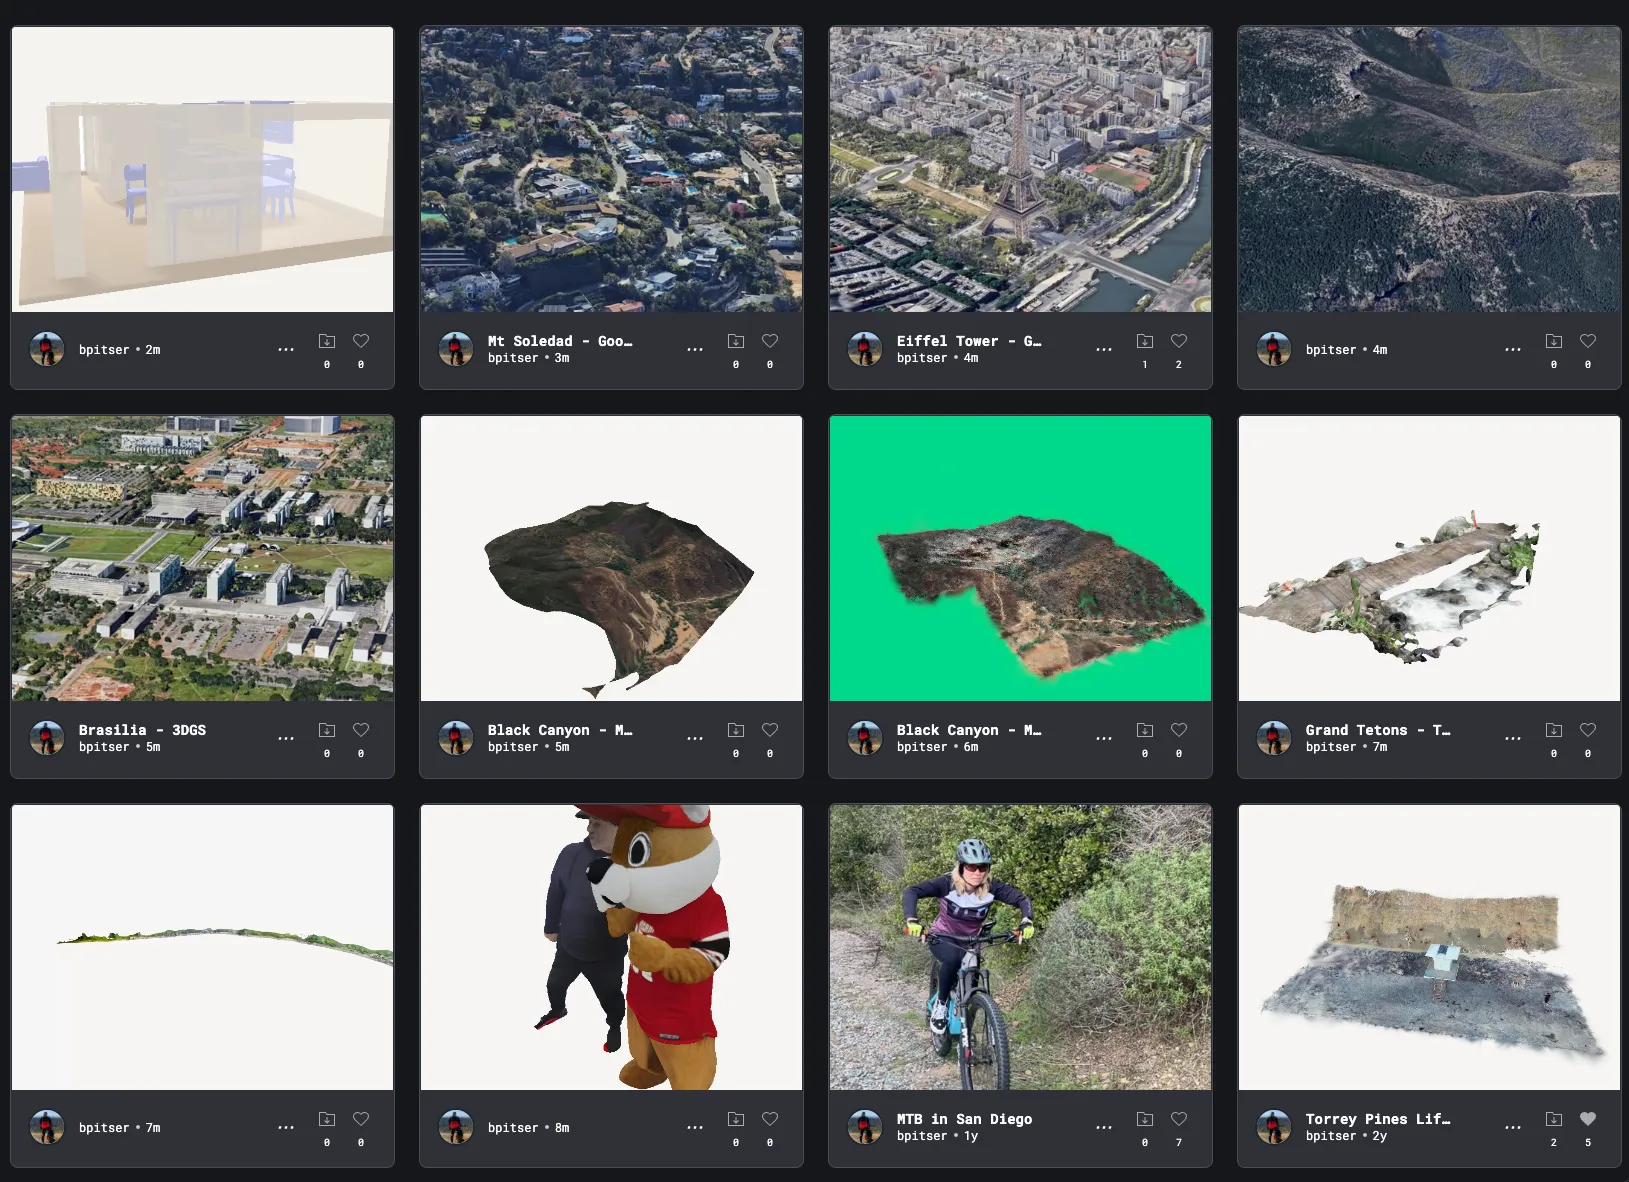
Task: Open the Brasilia aerial city thumbnail
Action: coord(202,558)
